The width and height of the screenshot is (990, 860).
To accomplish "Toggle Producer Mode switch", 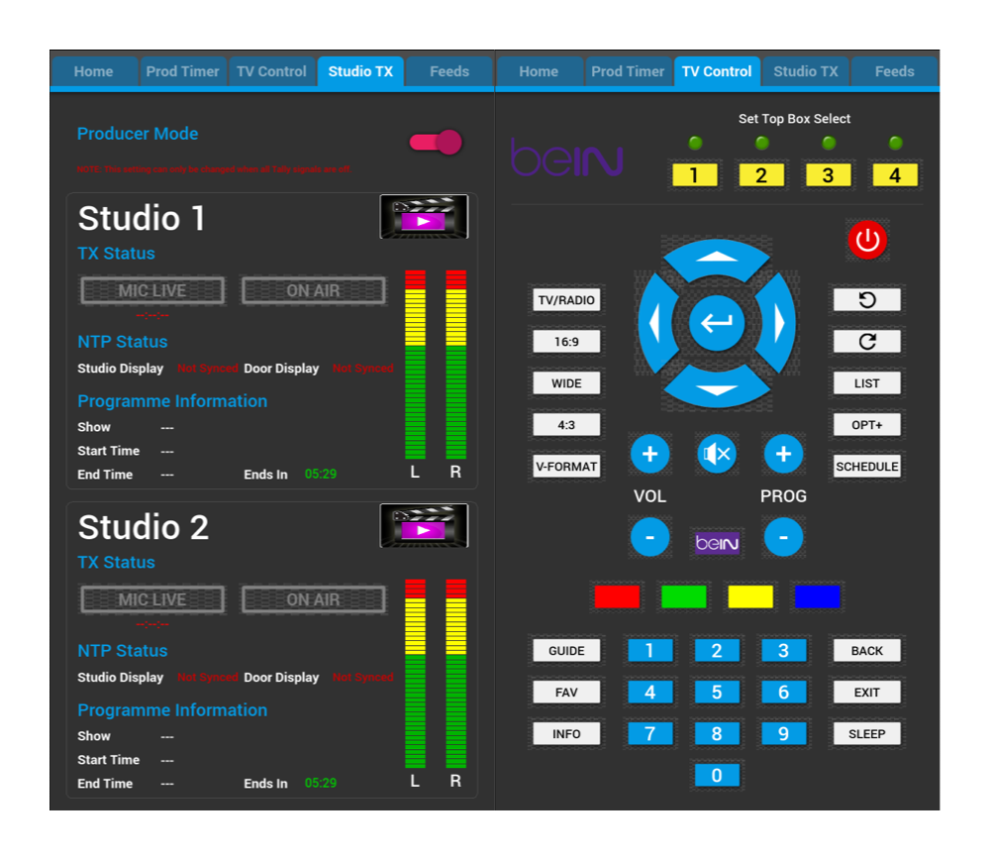I will coord(434,143).
